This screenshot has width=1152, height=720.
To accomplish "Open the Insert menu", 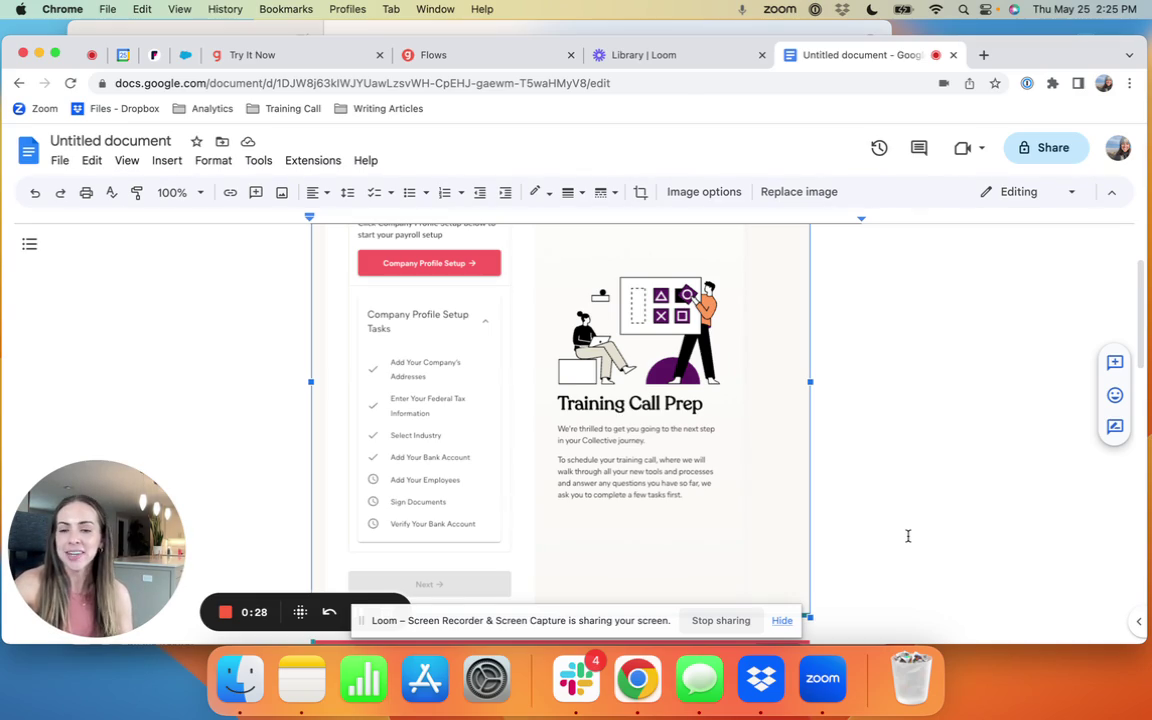I will pyautogui.click(x=167, y=161).
